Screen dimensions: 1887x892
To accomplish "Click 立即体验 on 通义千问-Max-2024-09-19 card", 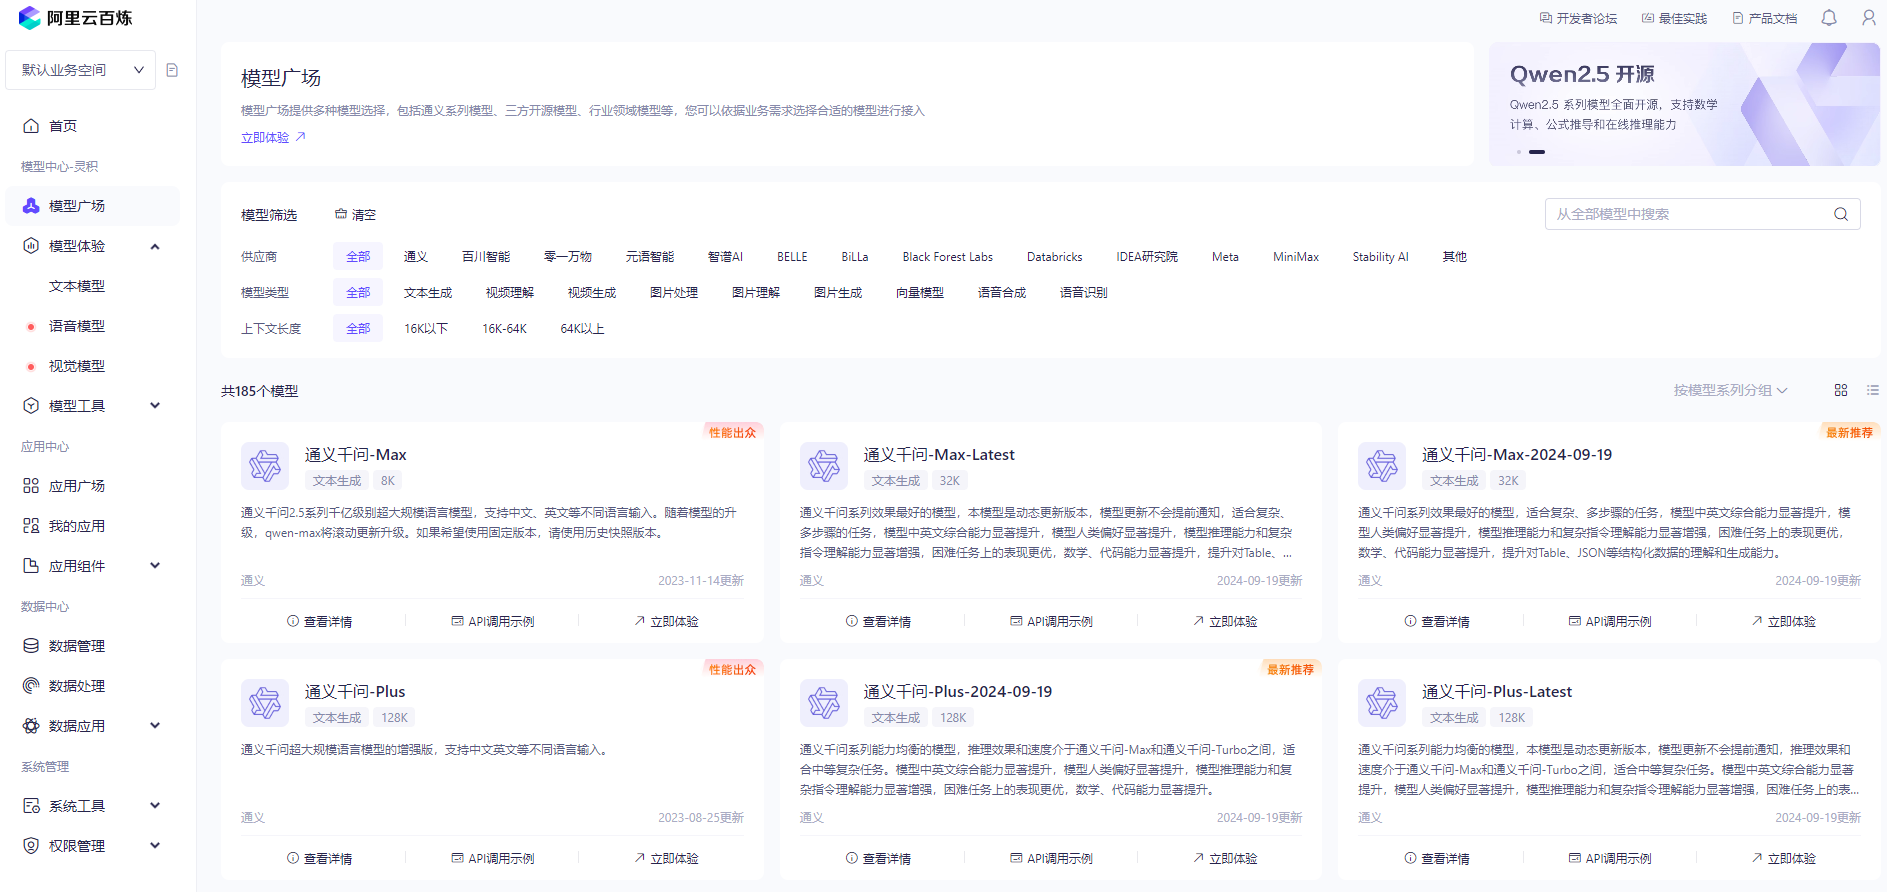I will click(1784, 622).
